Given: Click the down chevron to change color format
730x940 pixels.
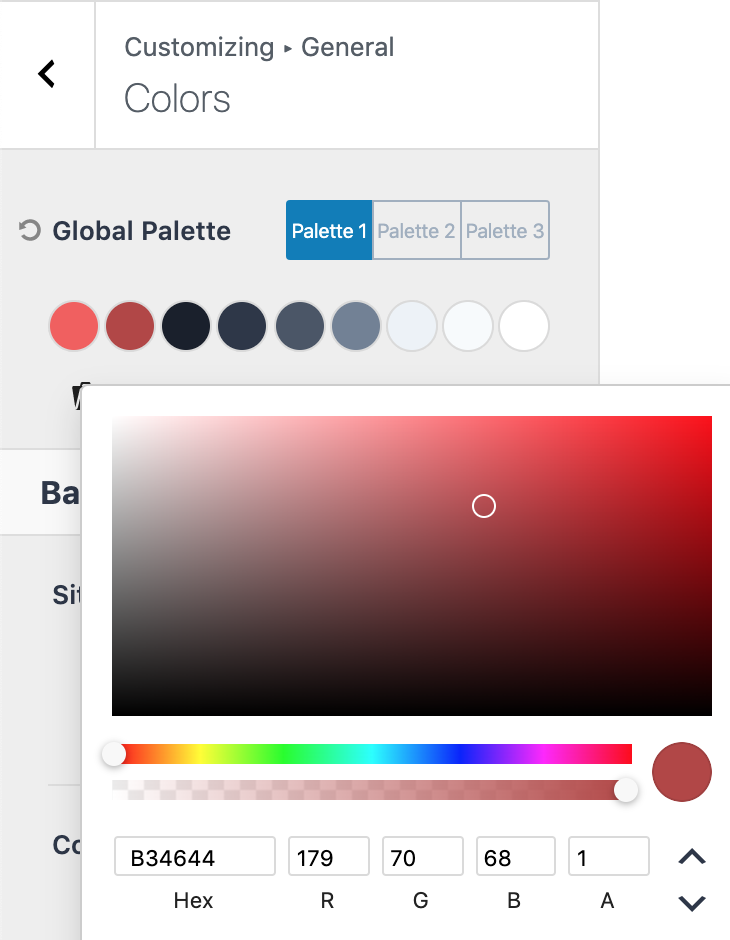Looking at the screenshot, I should [x=692, y=903].
